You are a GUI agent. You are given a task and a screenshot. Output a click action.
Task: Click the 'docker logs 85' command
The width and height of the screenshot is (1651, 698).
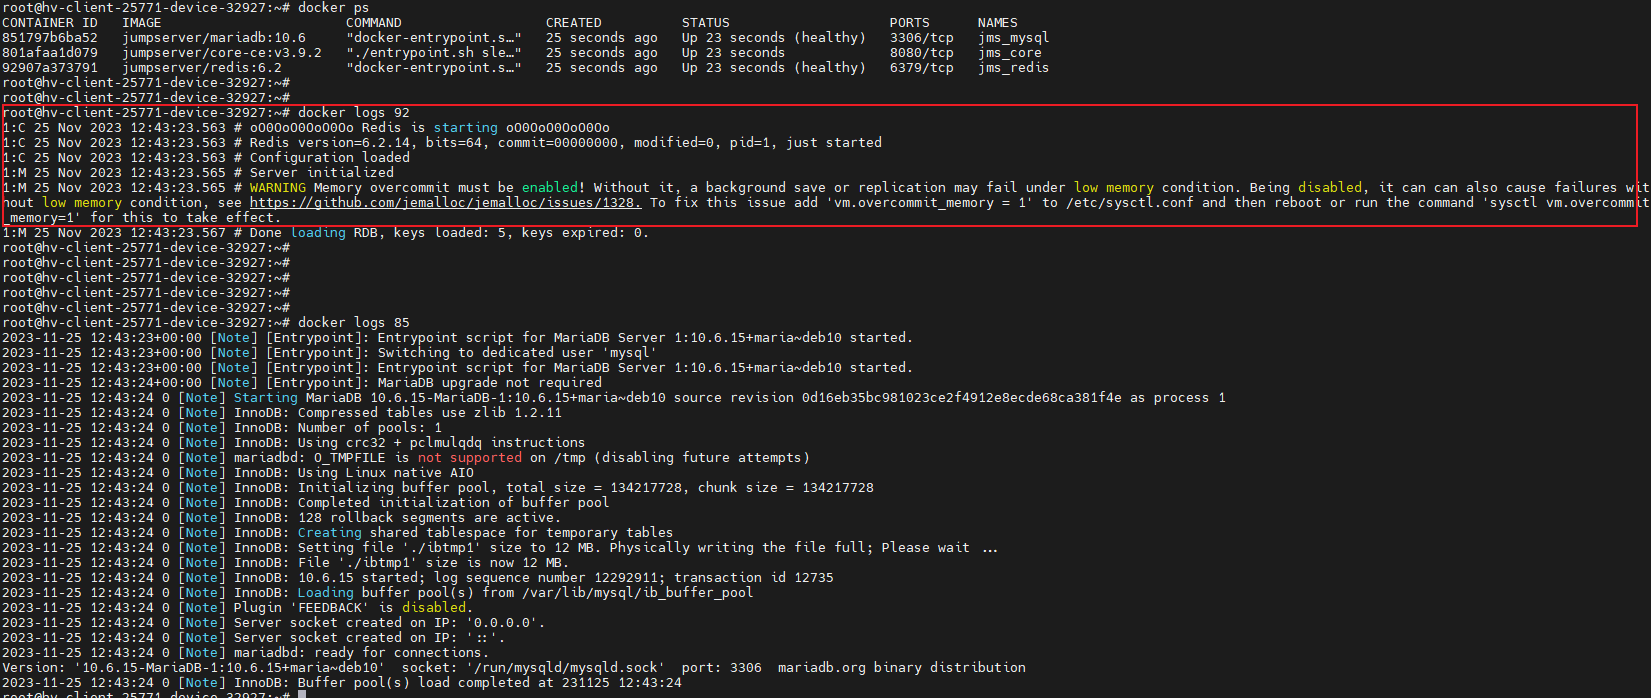pos(354,323)
